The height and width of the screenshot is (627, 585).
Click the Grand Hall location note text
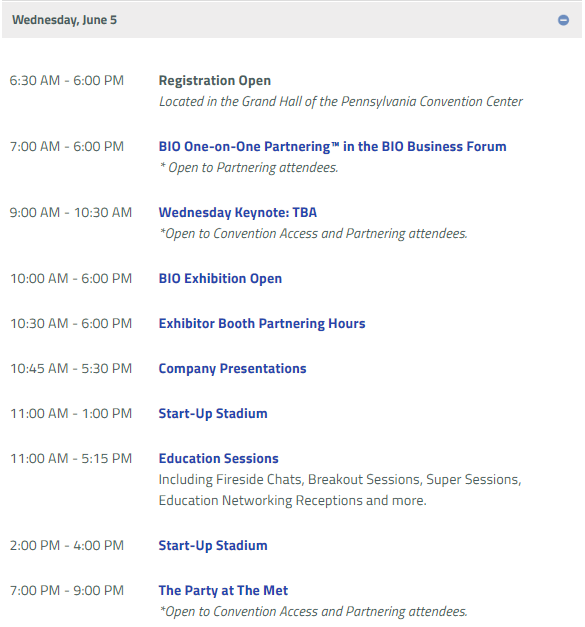[x=341, y=102]
